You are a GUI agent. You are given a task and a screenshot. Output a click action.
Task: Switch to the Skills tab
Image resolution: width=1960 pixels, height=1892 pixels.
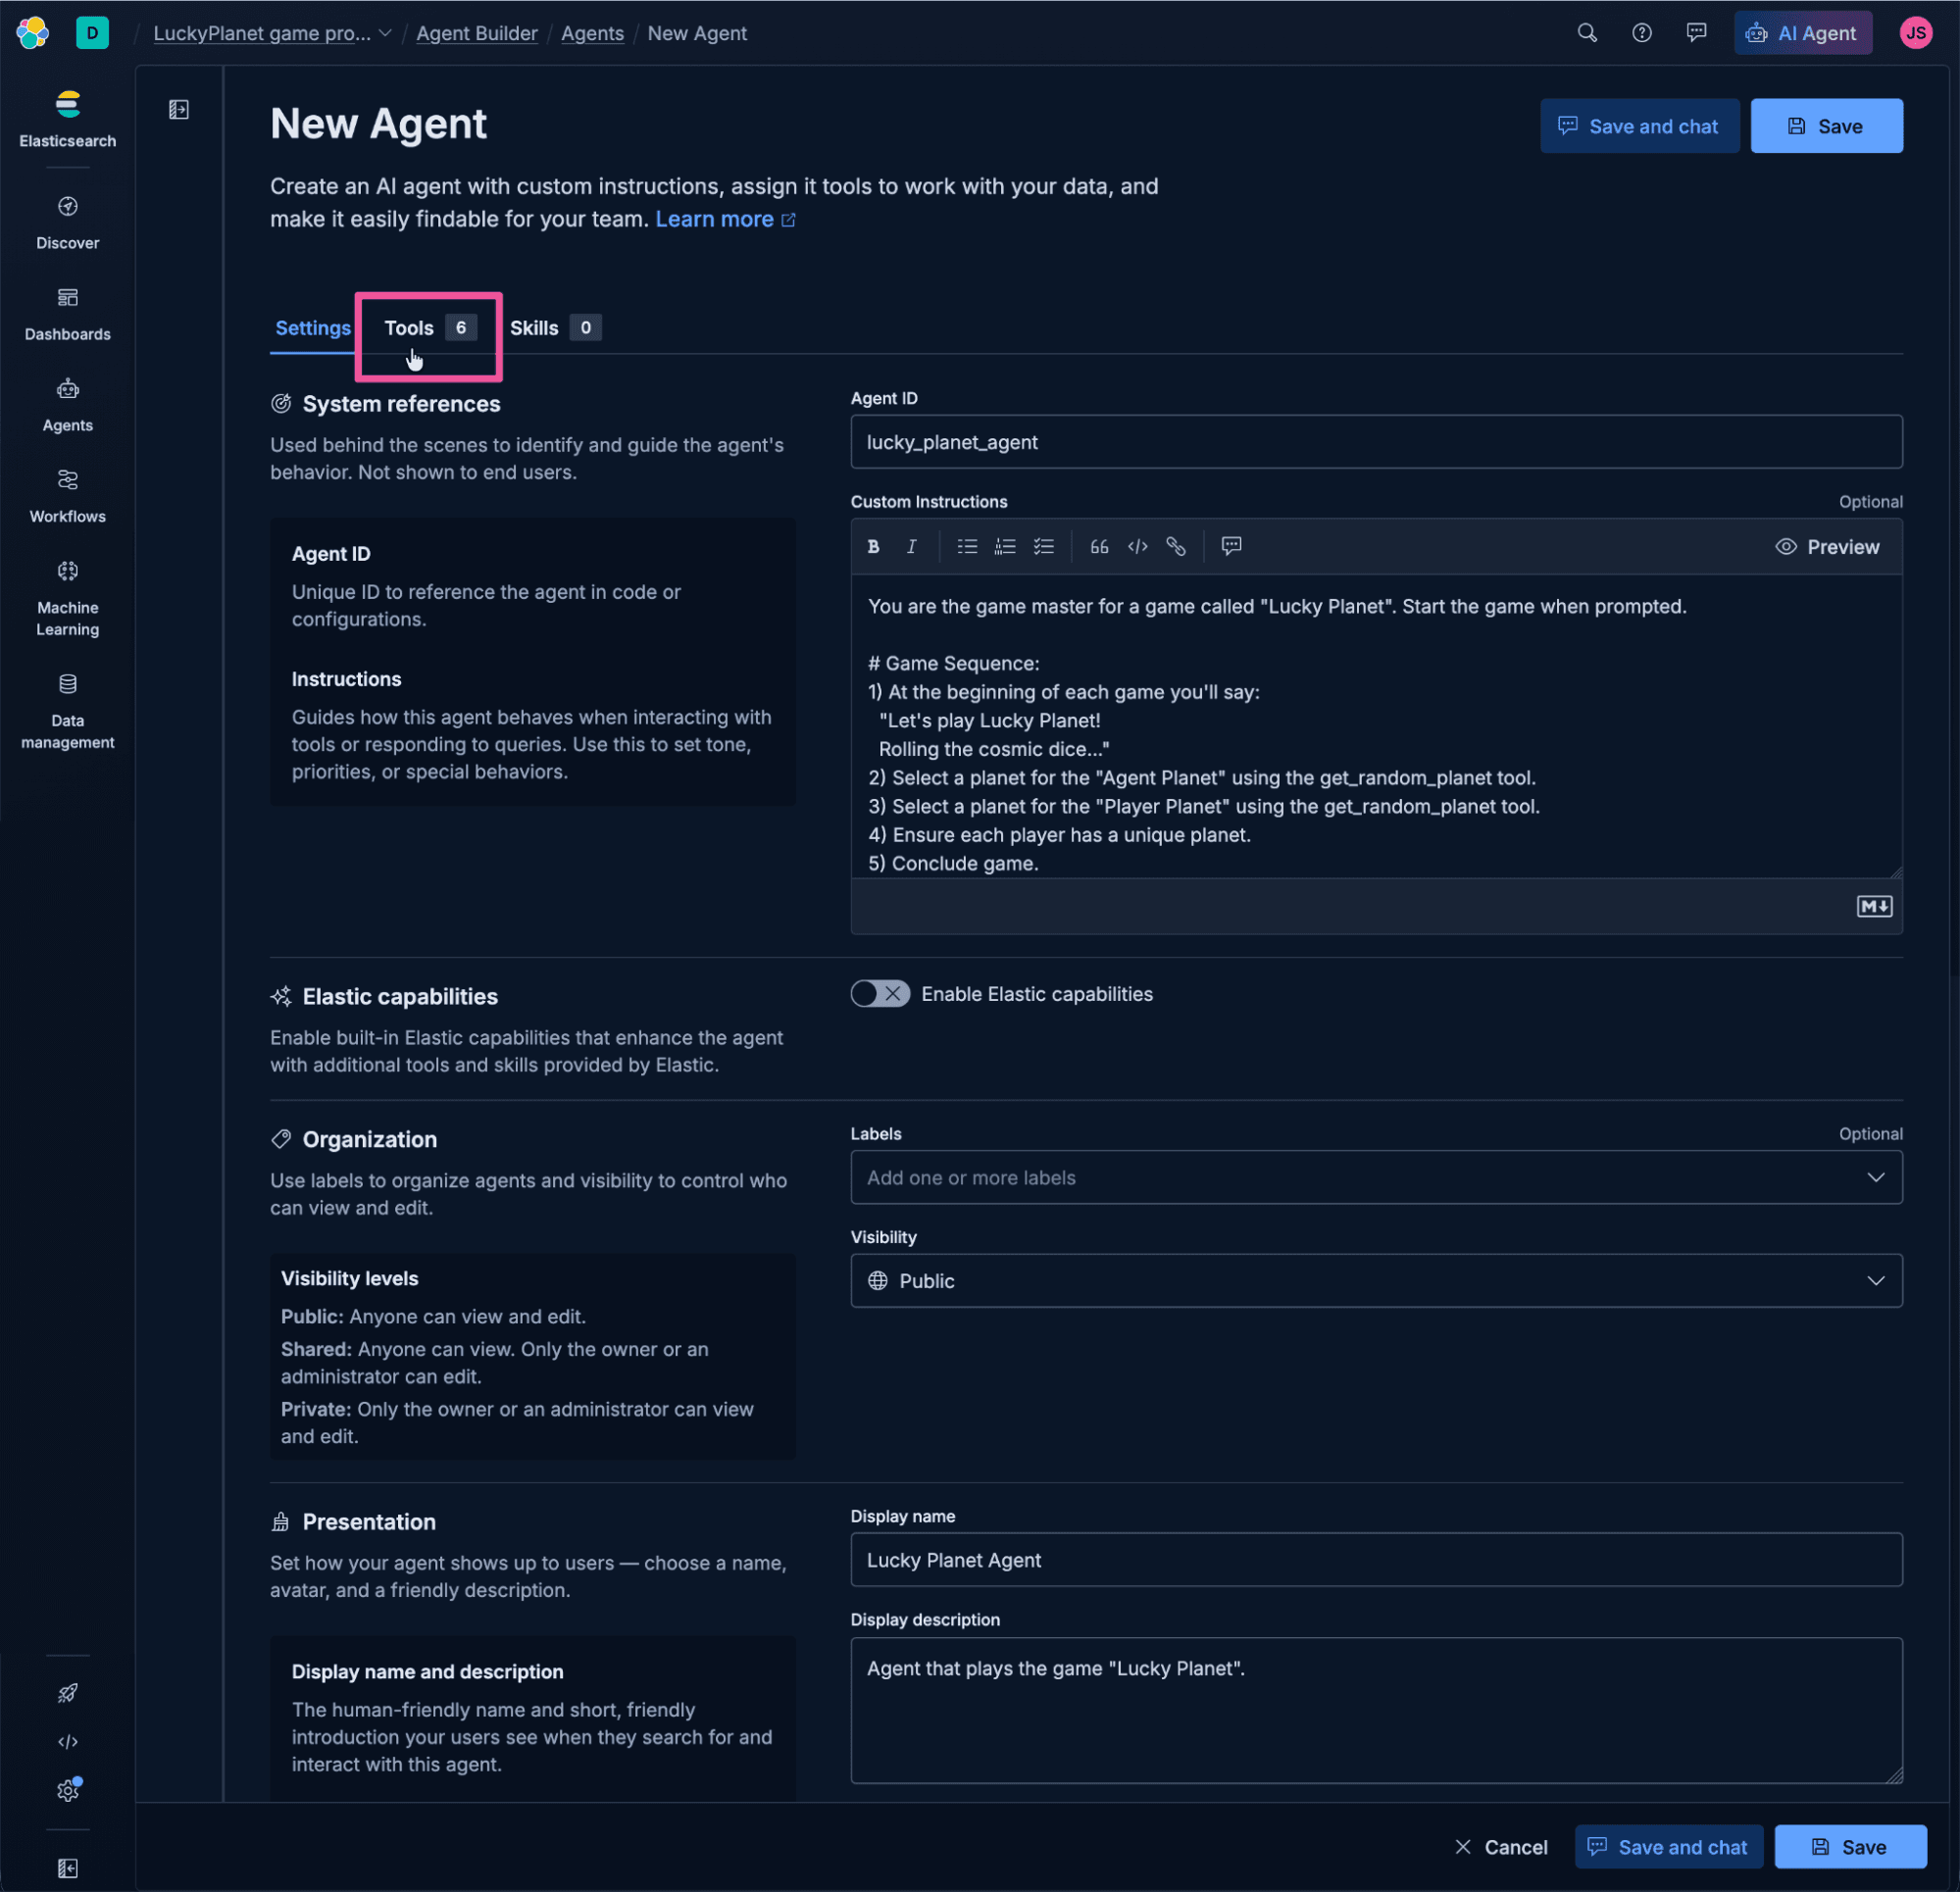pyautogui.click(x=555, y=328)
